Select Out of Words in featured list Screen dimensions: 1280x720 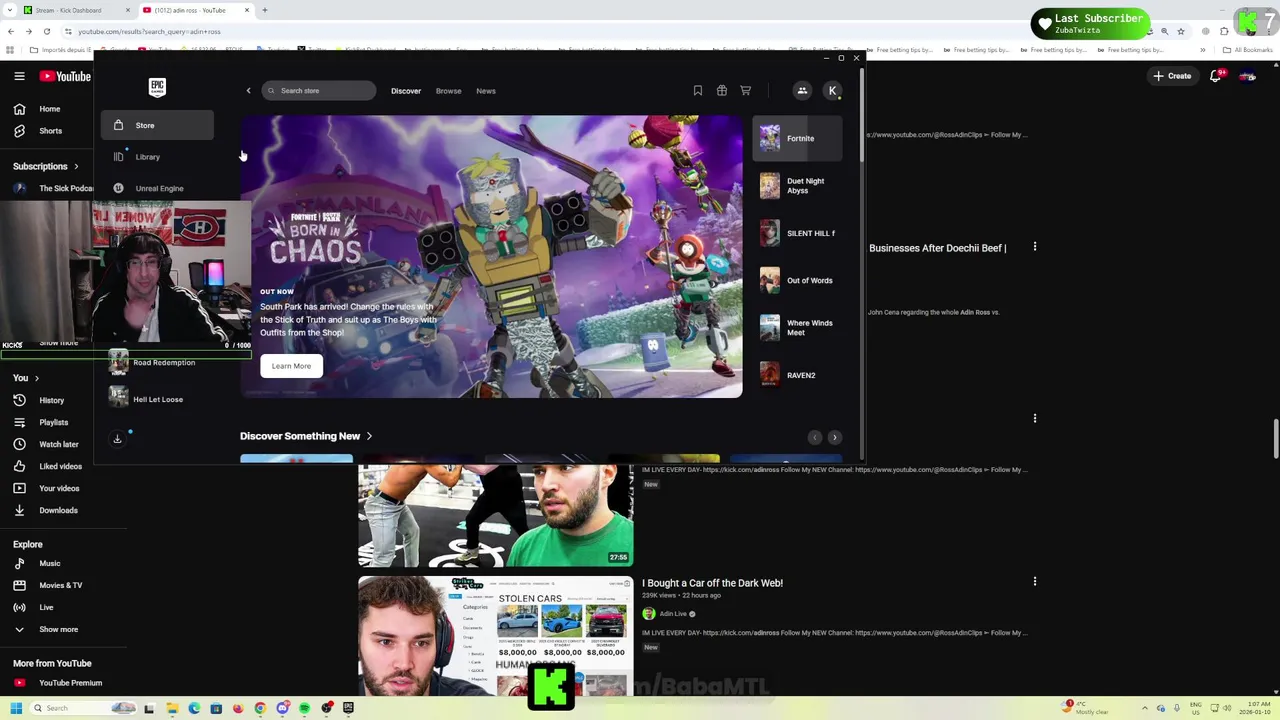[x=797, y=280]
